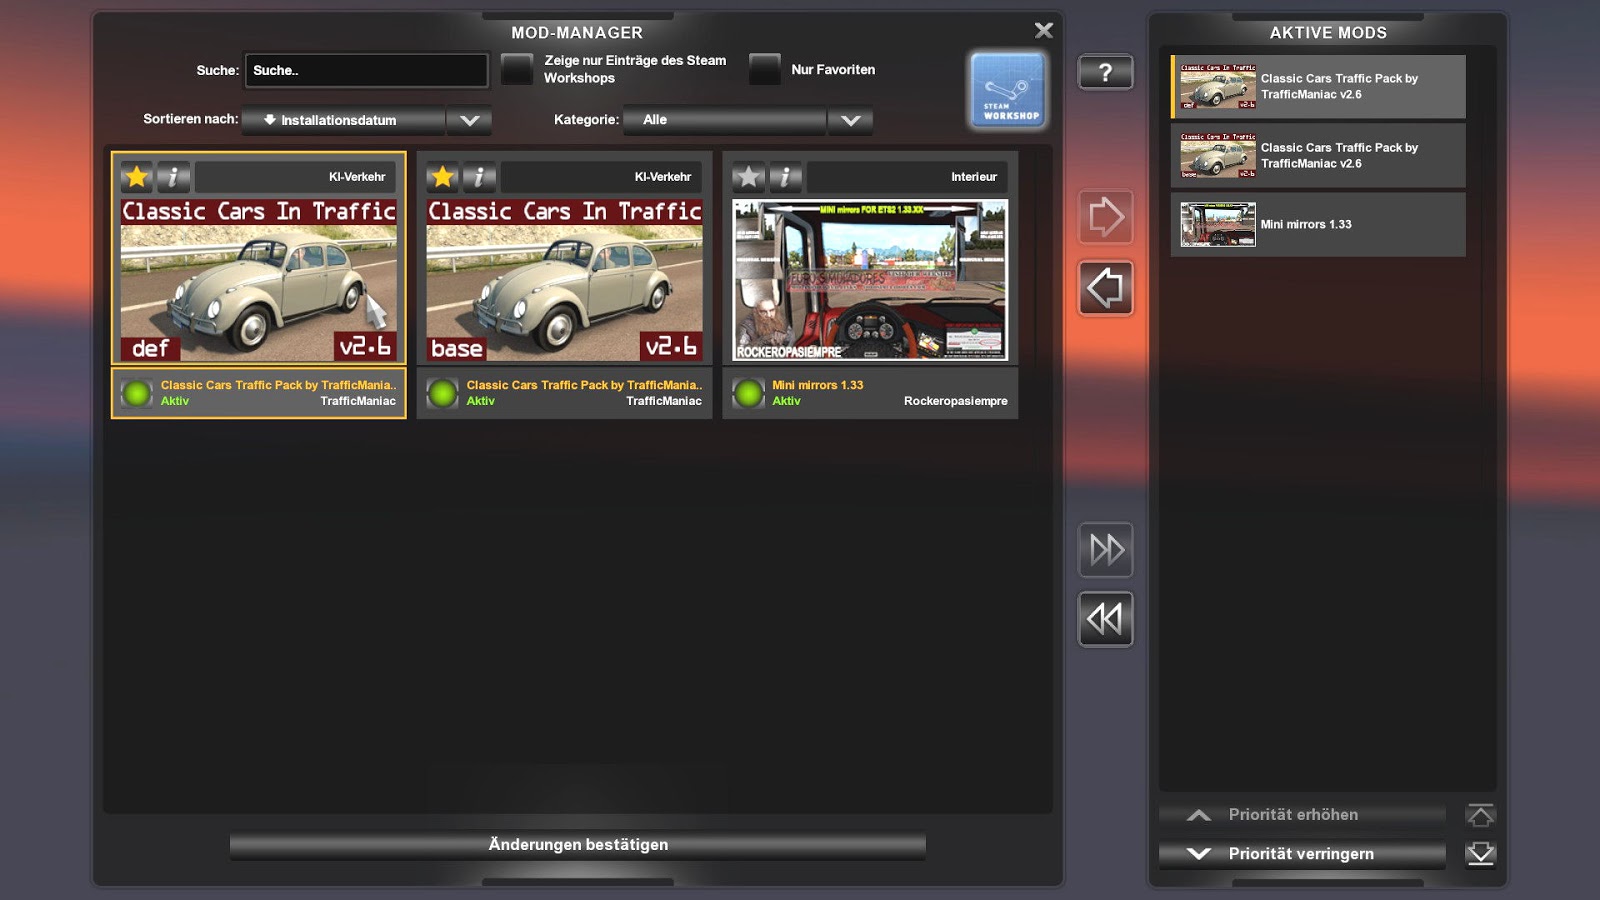The height and width of the screenshot is (900, 1600).
Task: Select def Classic Cars In Traffic thumbnail
Action: (259, 280)
